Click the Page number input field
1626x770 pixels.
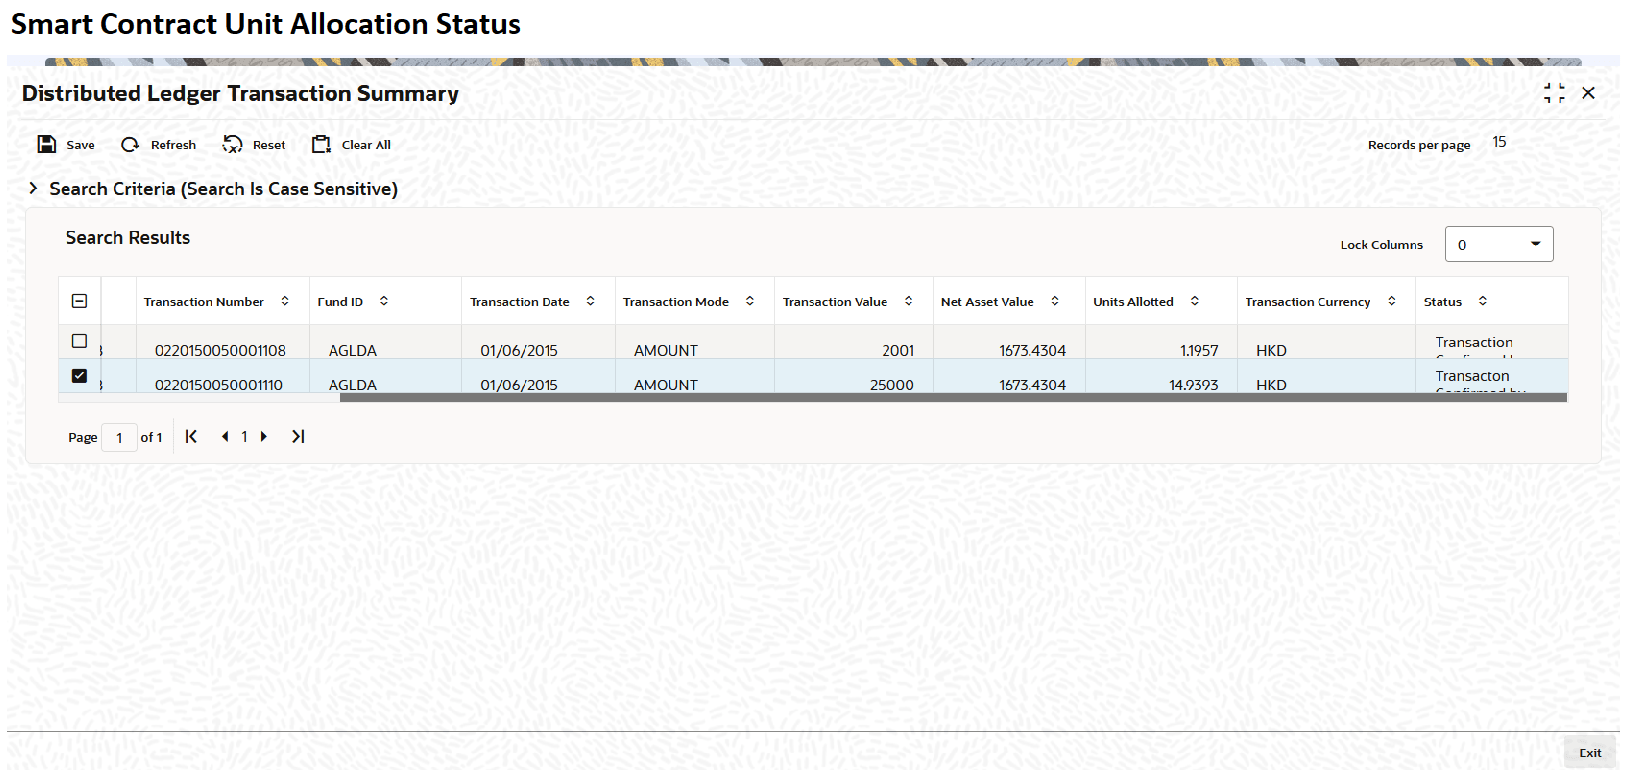pyautogui.click(x=119, y=437)
